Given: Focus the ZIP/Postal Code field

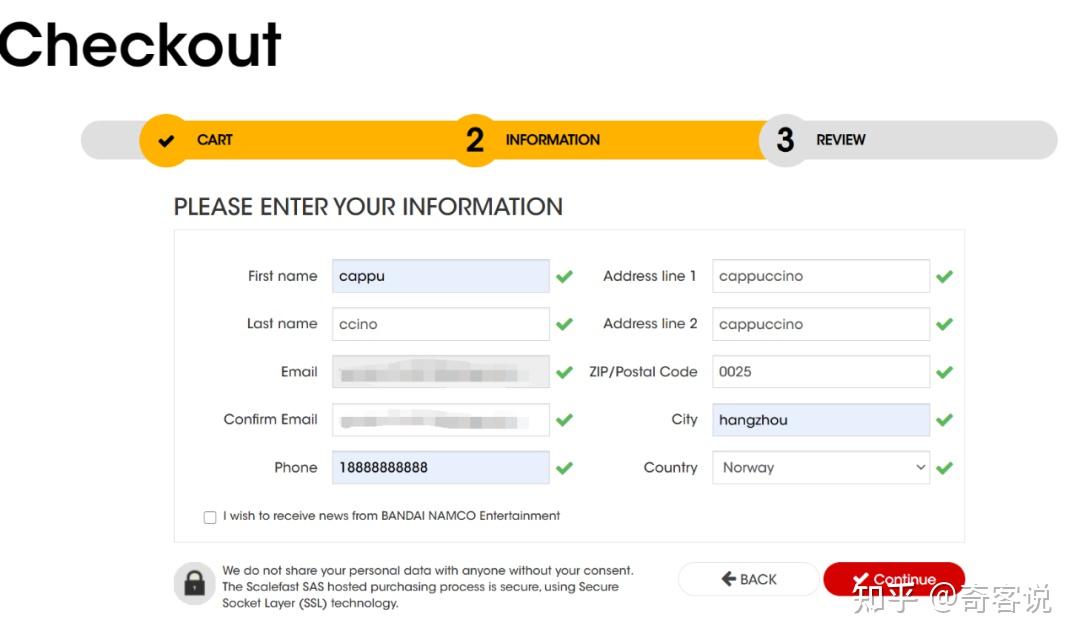Looking at the screenshot, I should point(820,372).
